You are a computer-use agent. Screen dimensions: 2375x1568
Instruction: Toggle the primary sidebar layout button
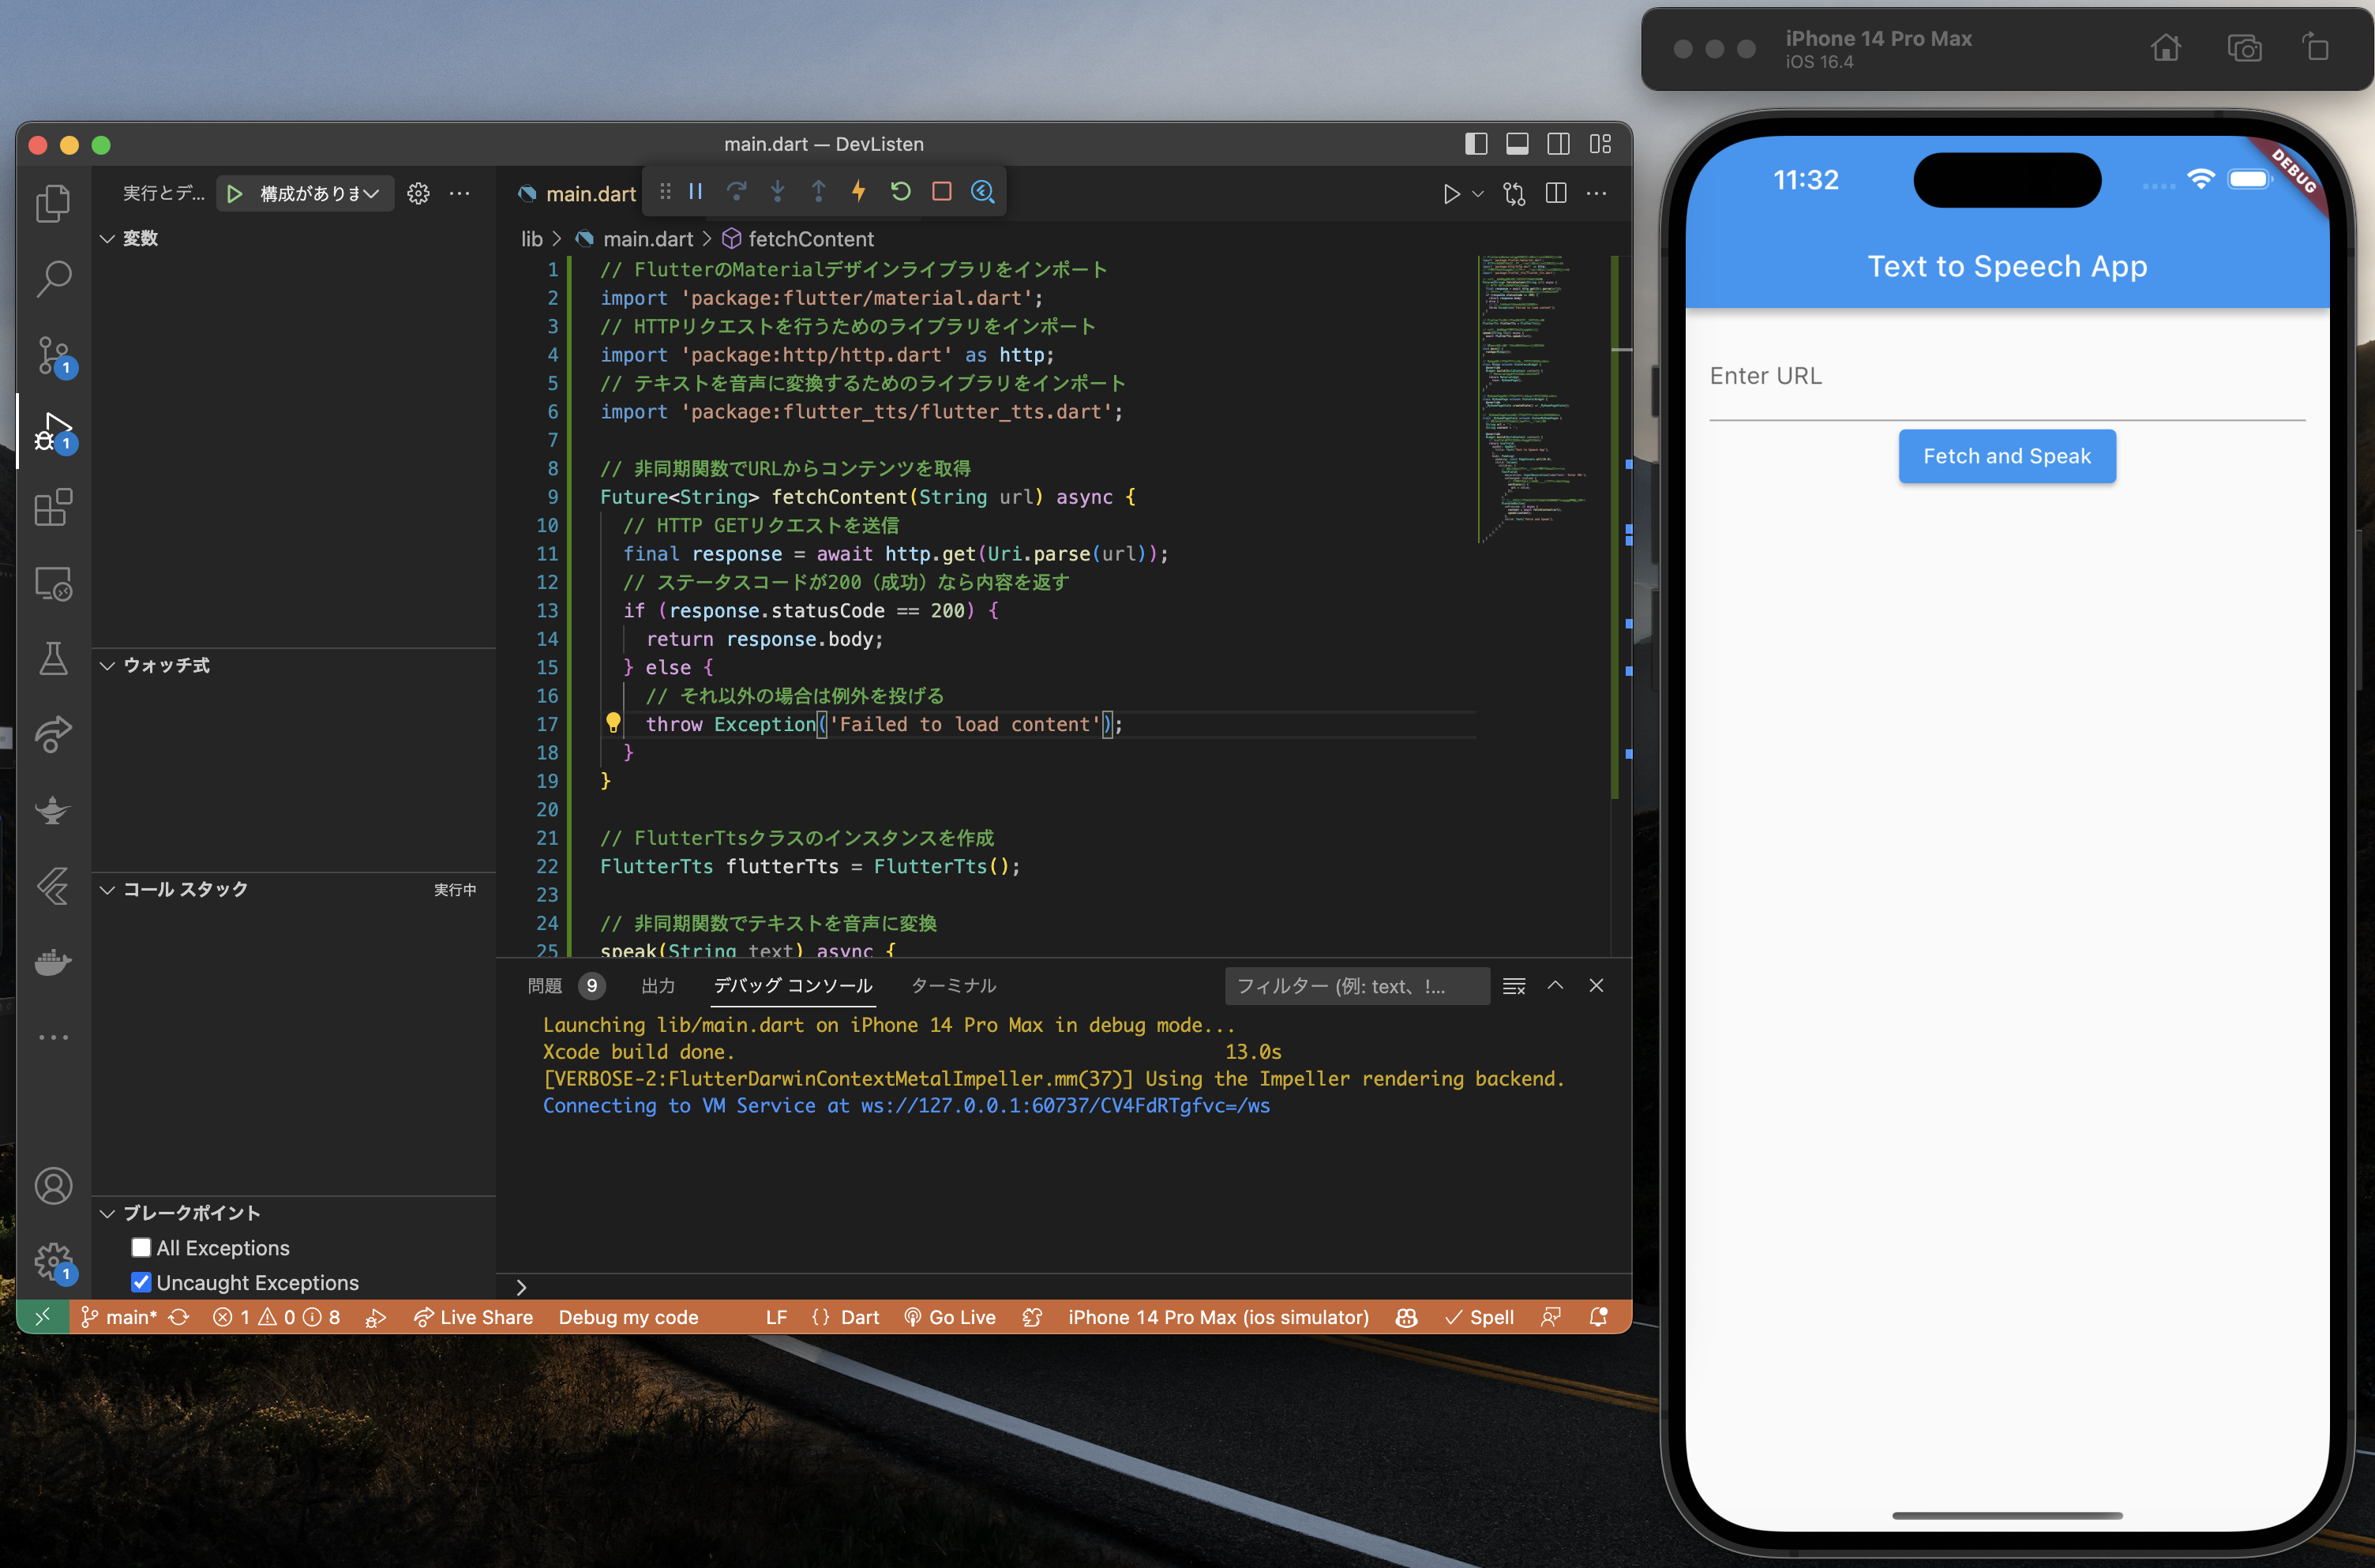tap(1475, 144)
